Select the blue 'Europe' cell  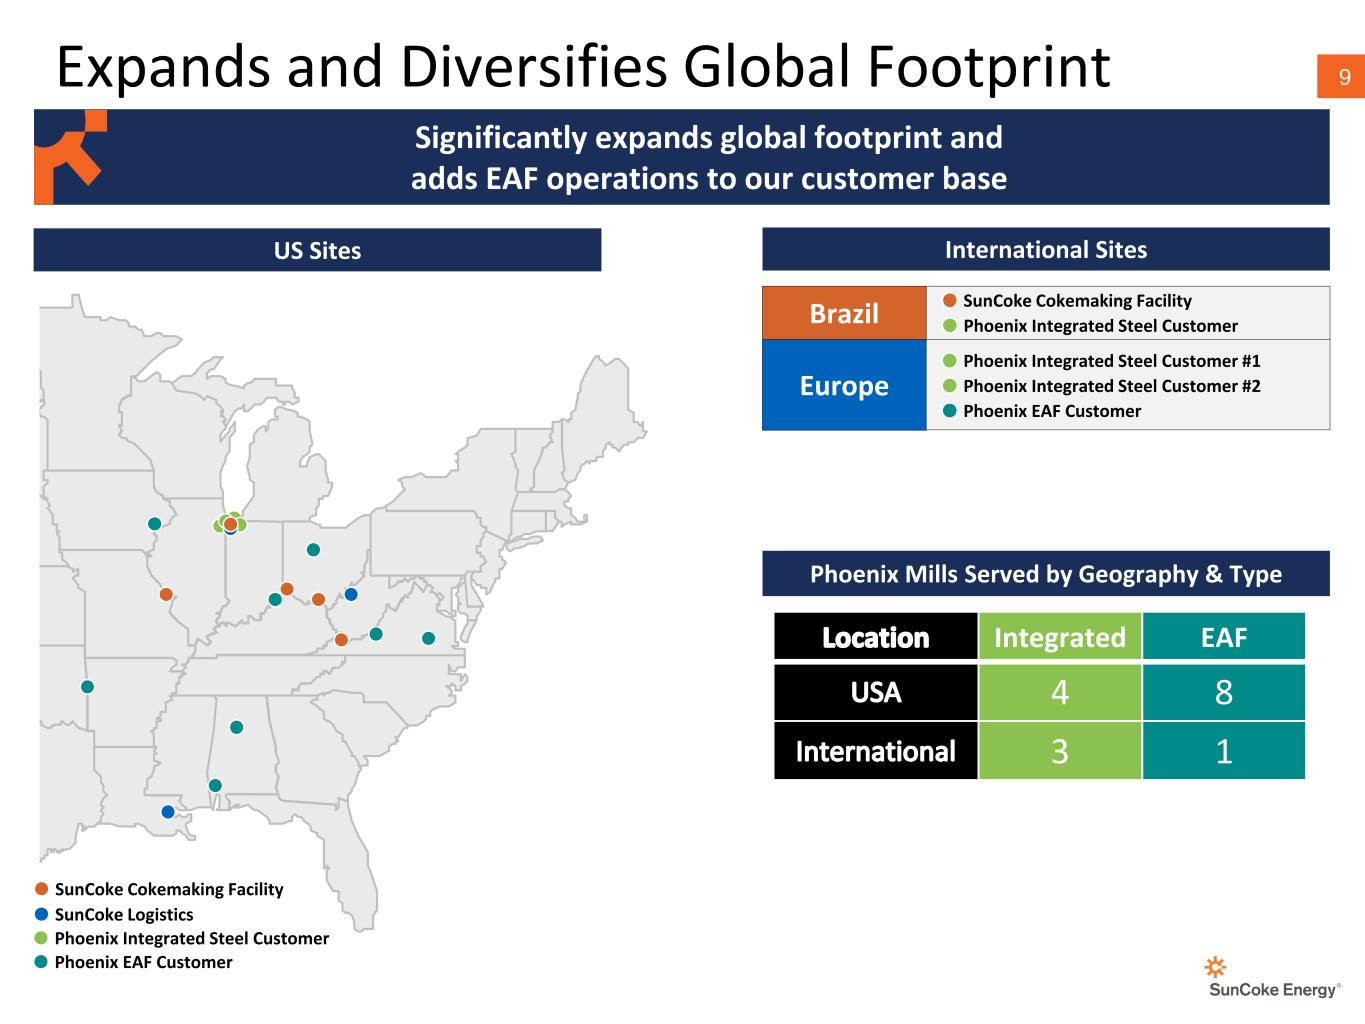click(844, 385)
